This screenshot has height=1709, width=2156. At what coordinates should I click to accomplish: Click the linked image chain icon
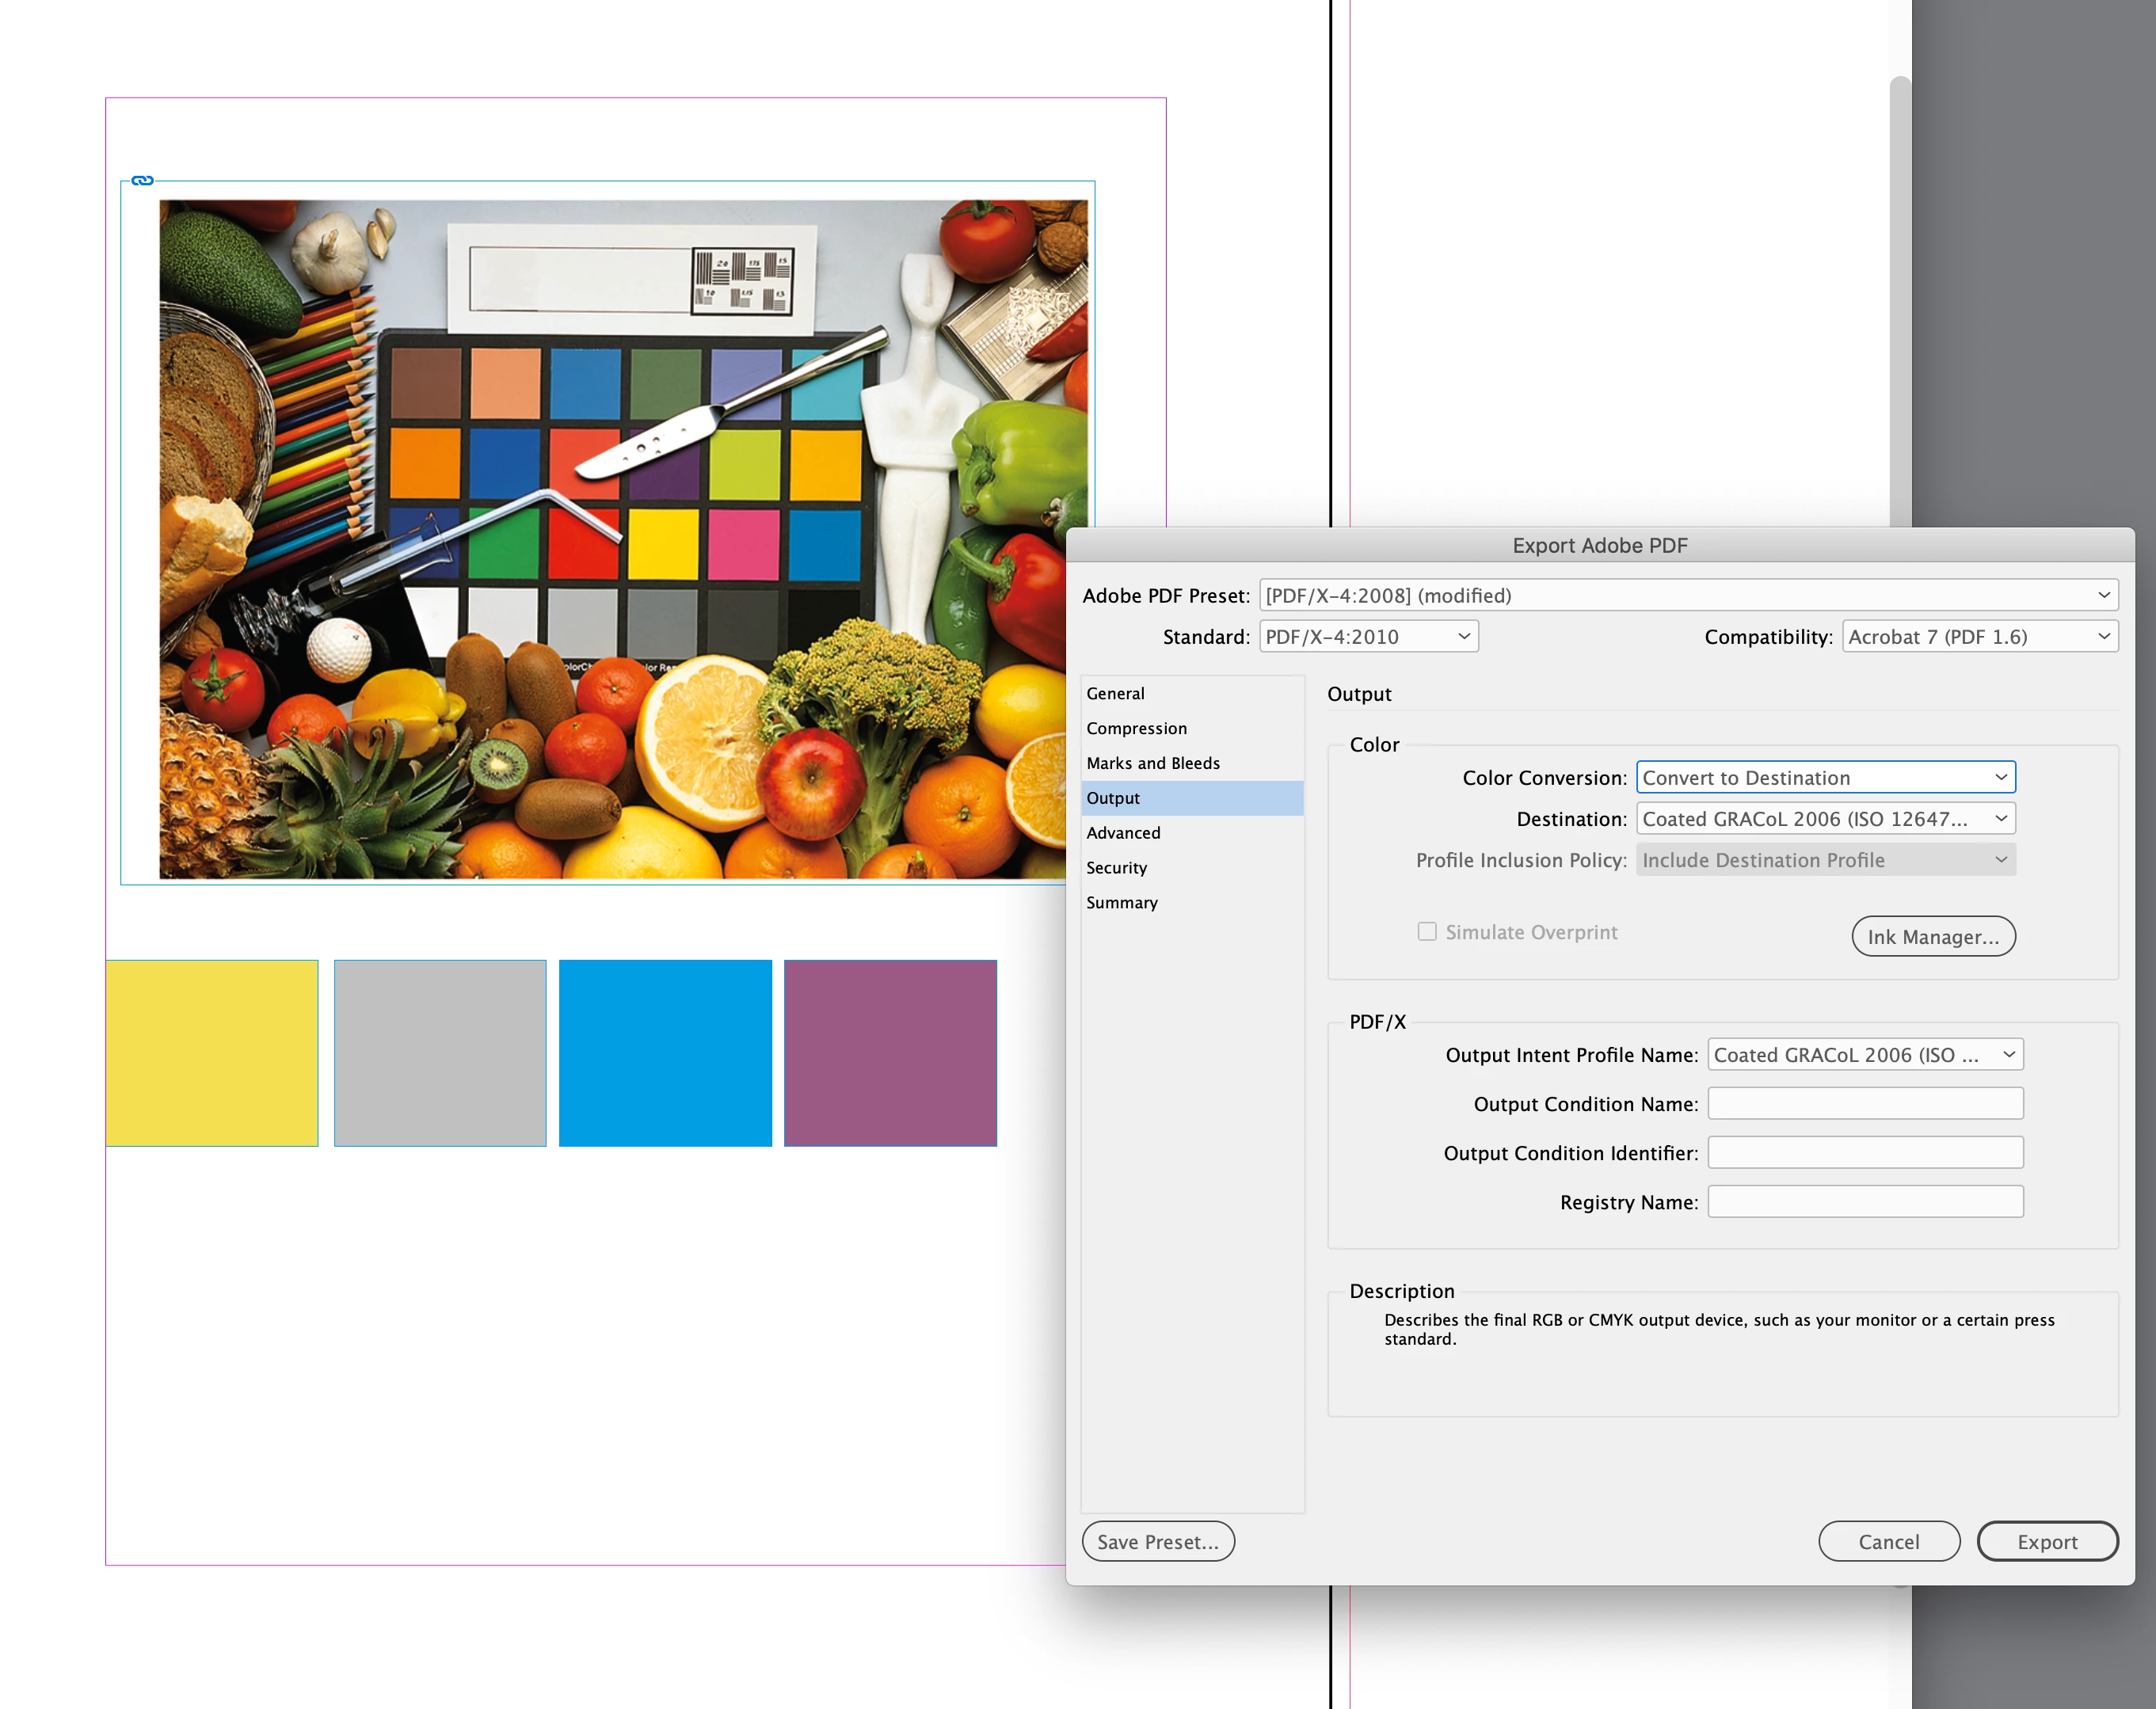point(142,180)
